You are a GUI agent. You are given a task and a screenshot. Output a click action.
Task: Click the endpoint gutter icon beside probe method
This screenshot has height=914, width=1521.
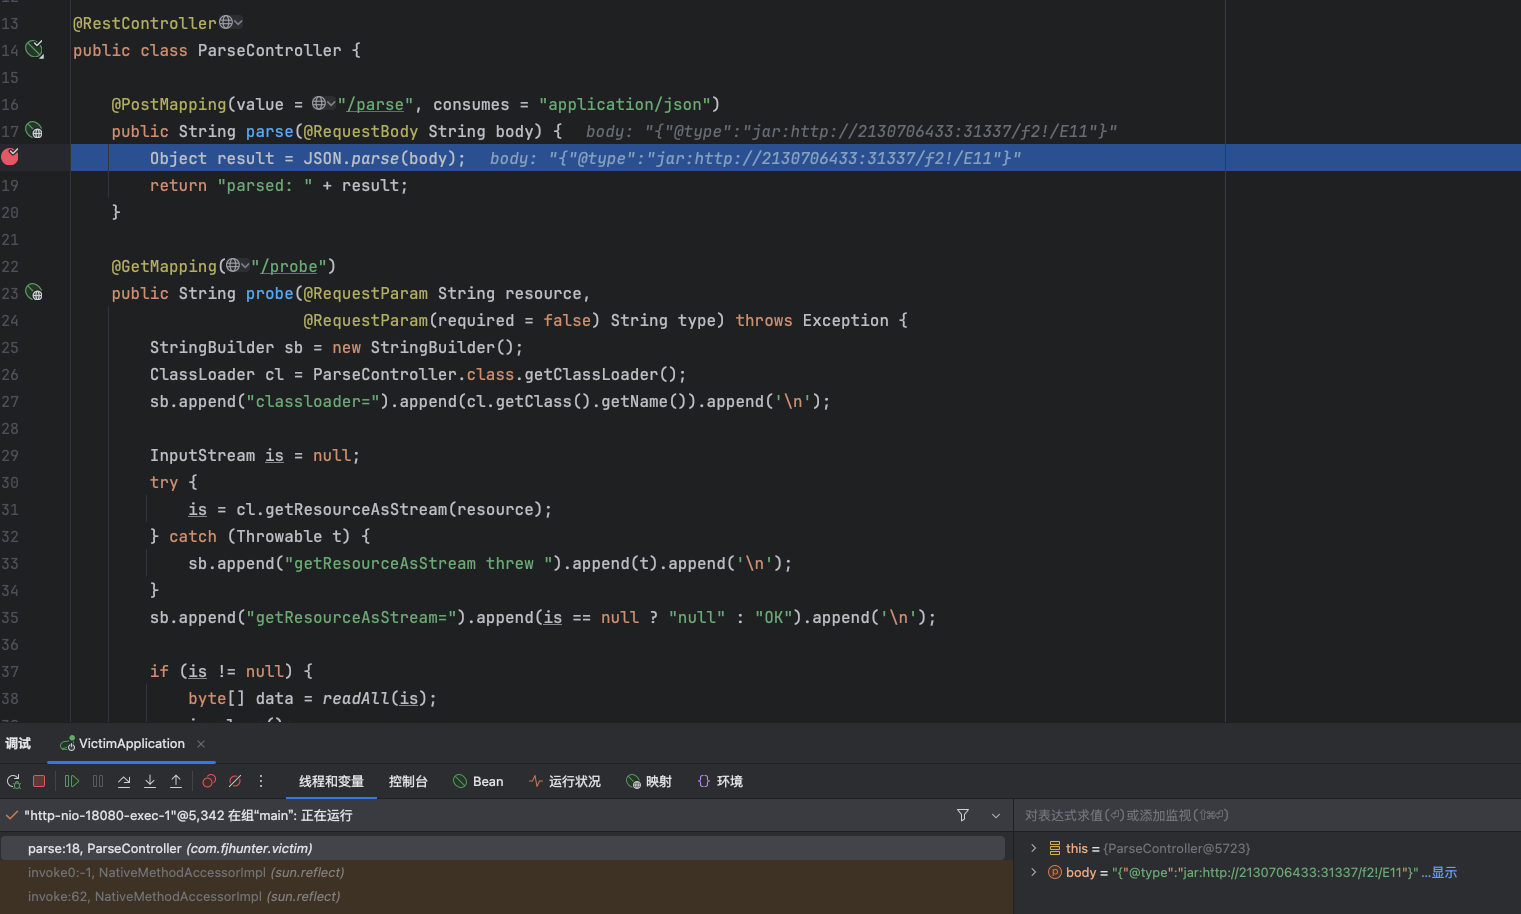pos(34,293)
